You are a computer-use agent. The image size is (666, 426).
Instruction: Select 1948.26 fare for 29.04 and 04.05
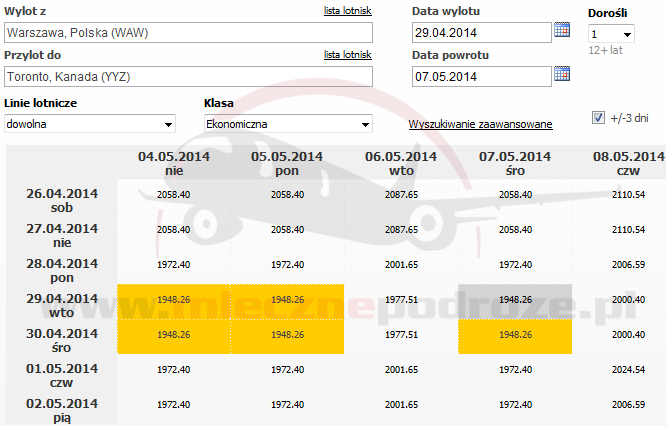click(174, 298)
